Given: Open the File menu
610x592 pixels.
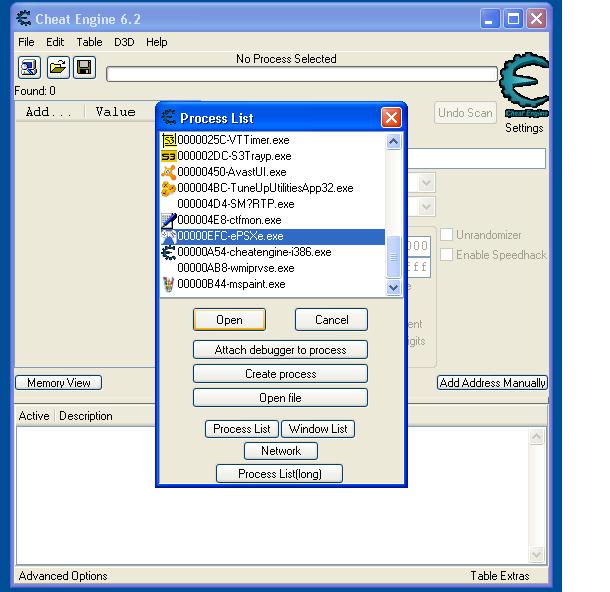Looking at the screenshot, I should (26, 42).
